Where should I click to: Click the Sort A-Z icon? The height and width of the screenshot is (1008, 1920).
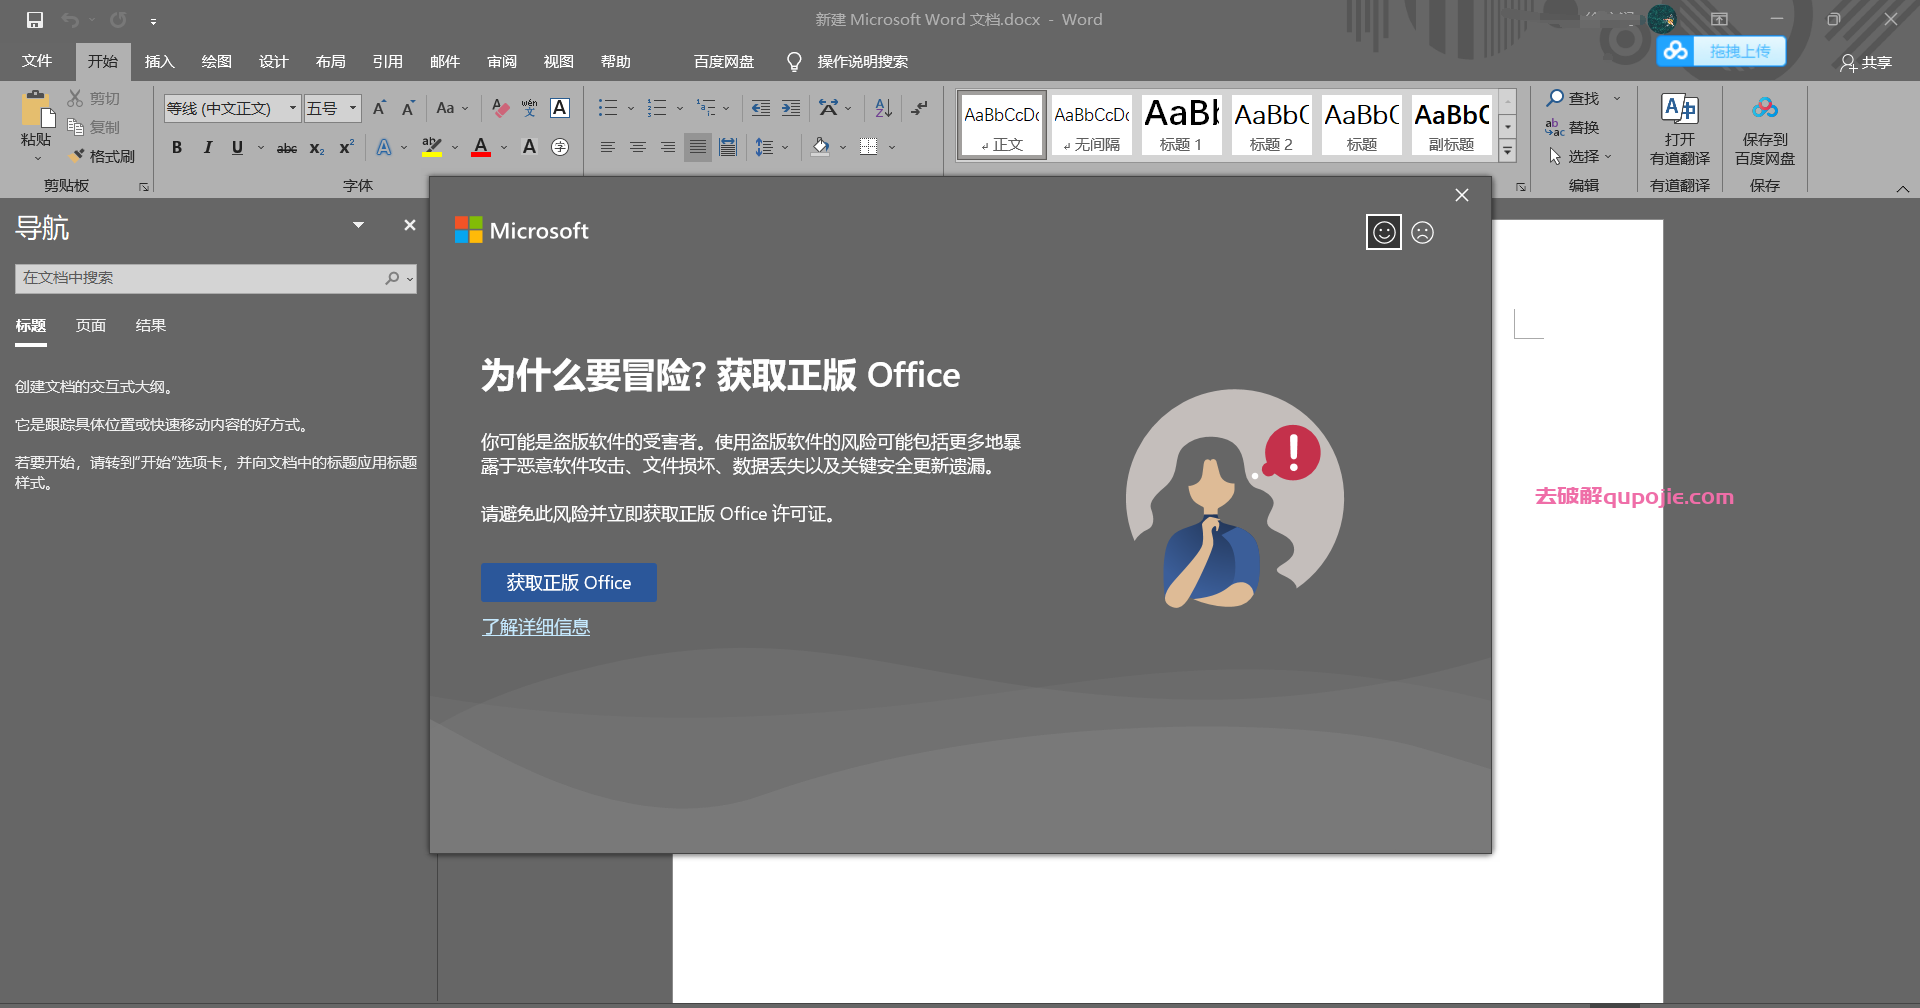tap(883, 108)
